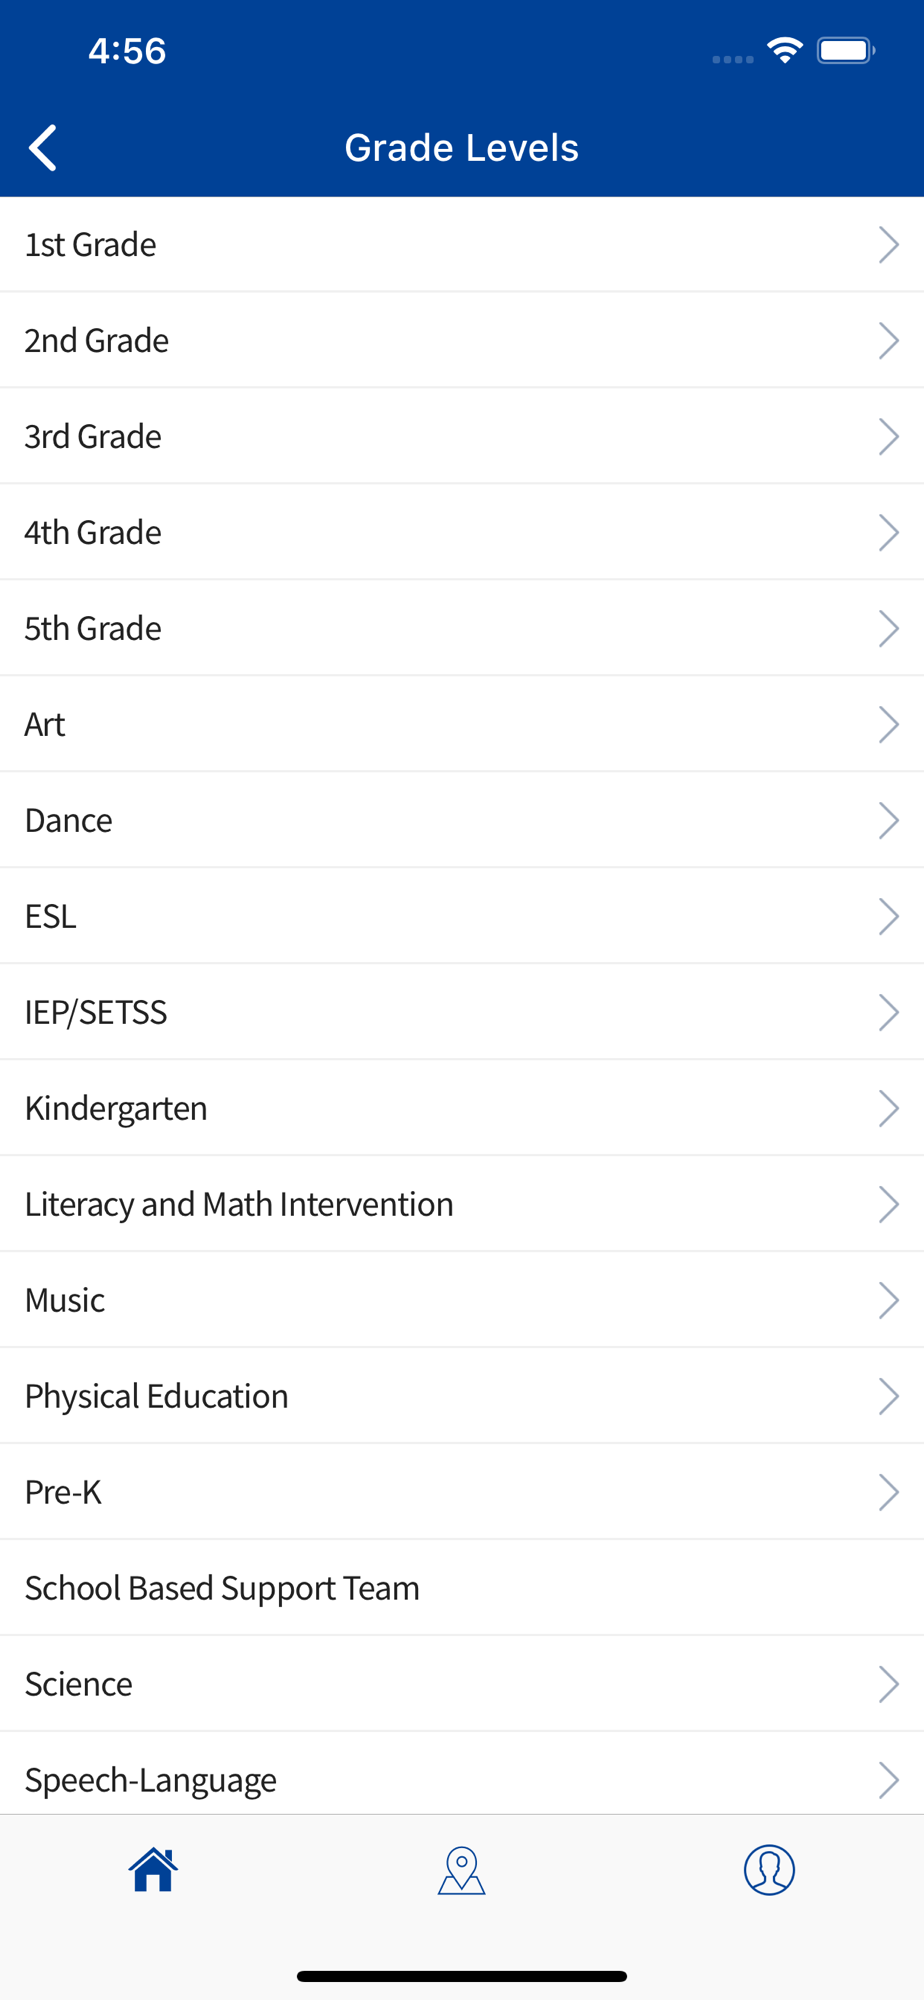This screenshot has width=924, height=2000.
Task: Open the map location tab icon
Action: pyautogui.click(x=461, y=1870)
